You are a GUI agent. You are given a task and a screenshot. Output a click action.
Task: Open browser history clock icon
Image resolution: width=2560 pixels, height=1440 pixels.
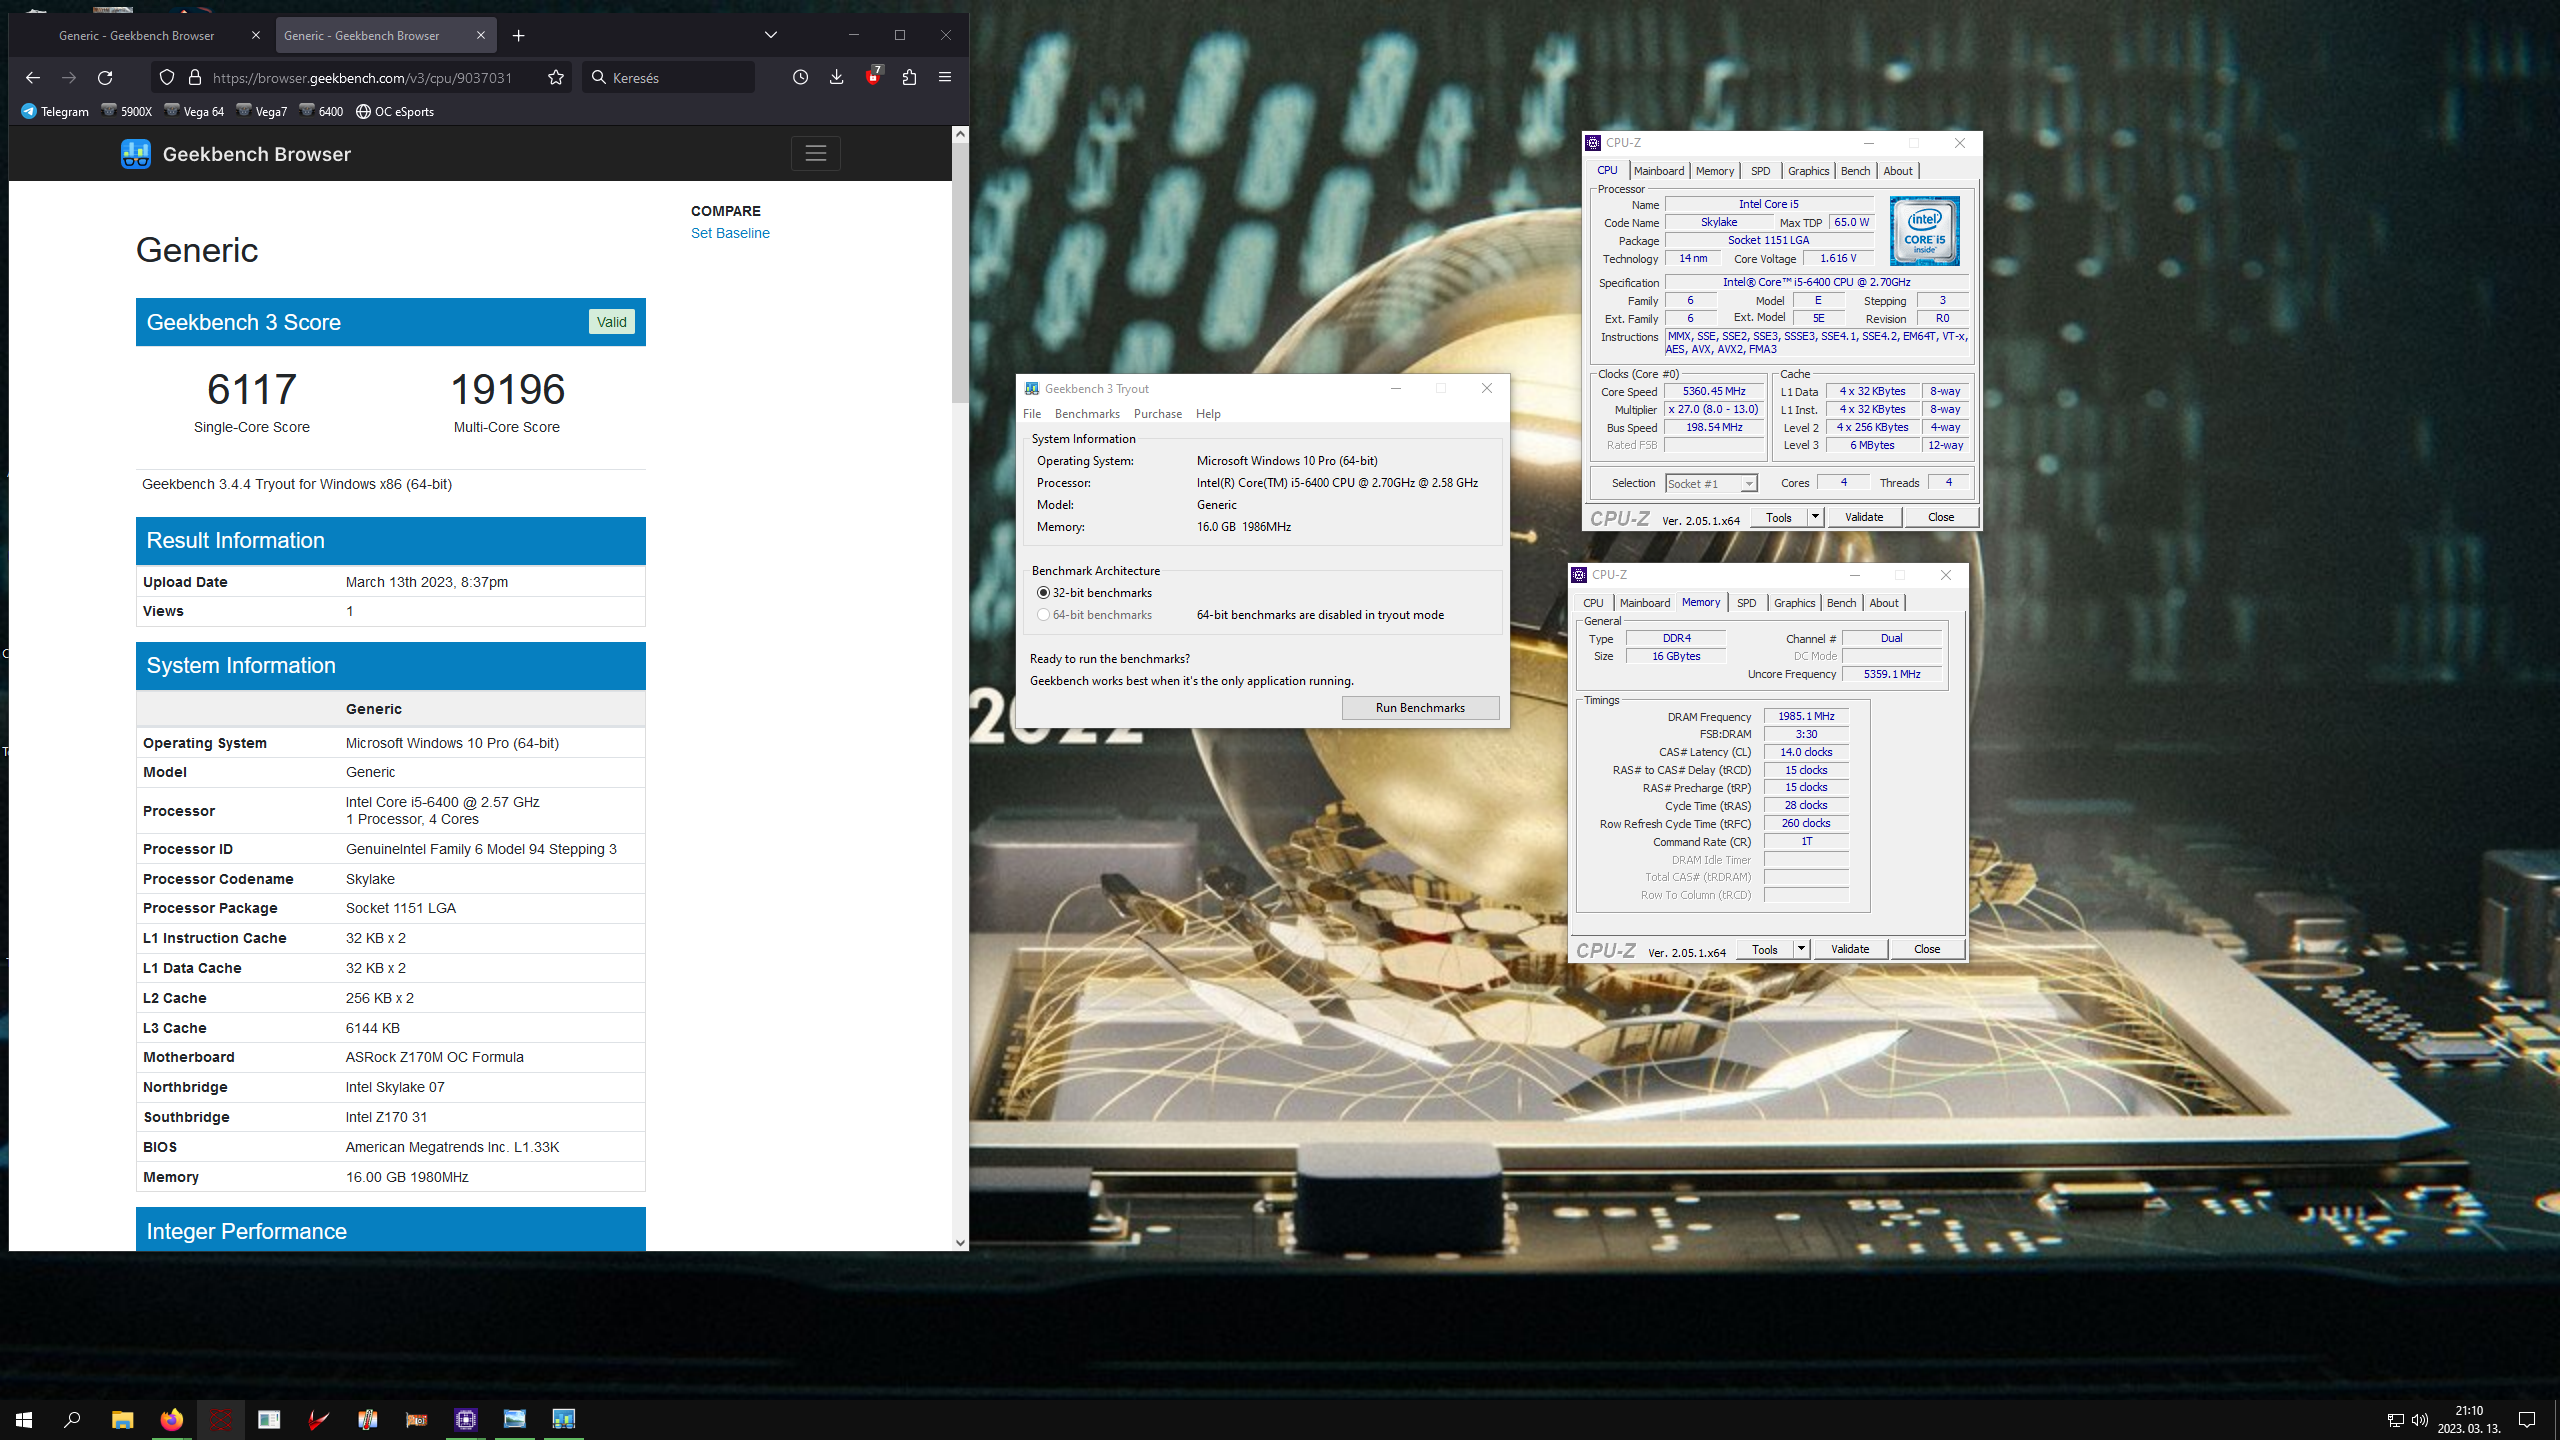[800, 77]
